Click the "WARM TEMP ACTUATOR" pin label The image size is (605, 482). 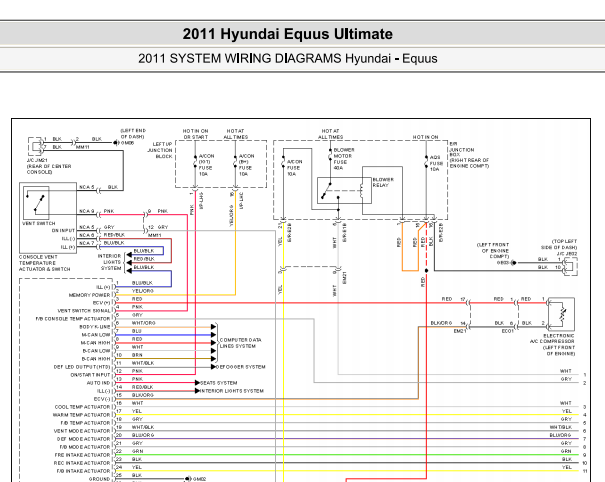(x=81, y=415)
